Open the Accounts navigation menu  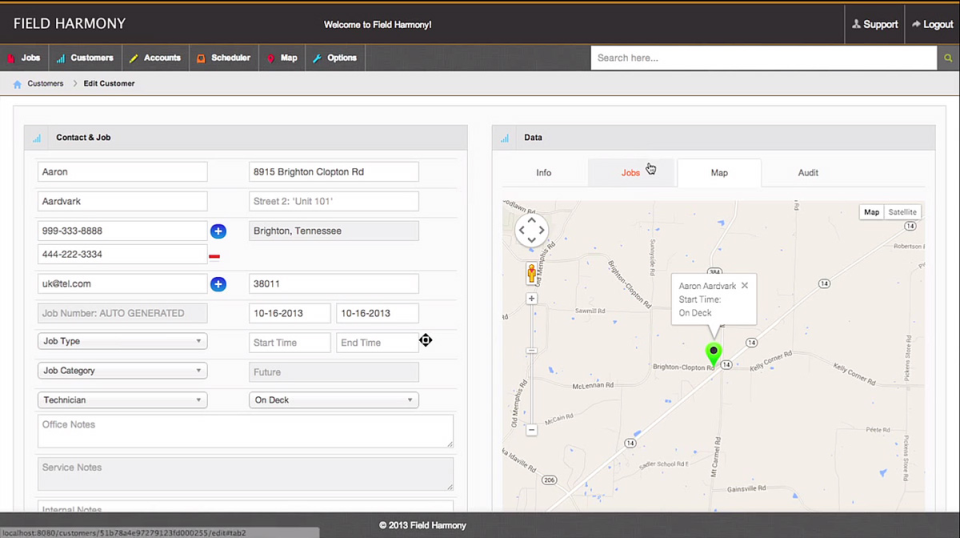[156, 58]
